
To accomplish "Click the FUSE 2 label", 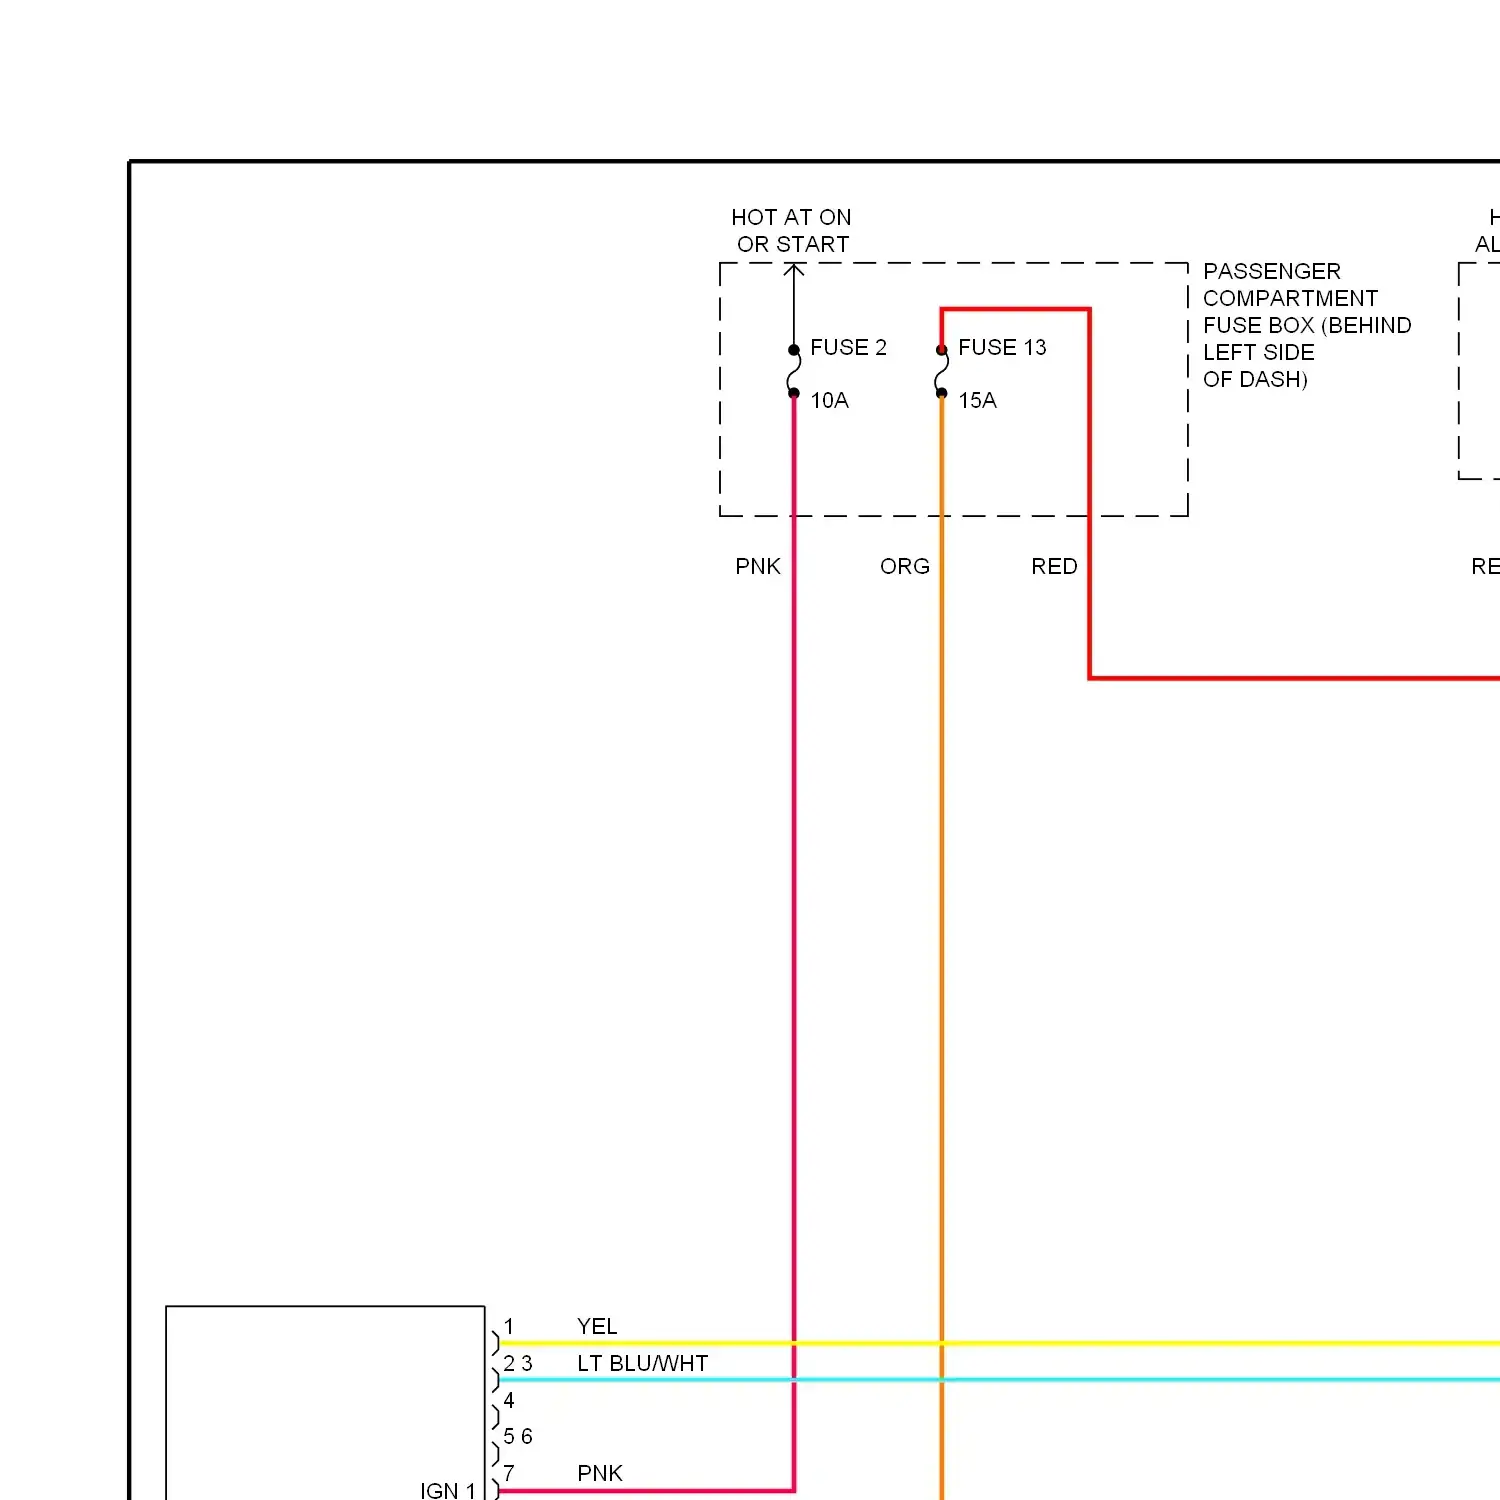I will point(848,347).
